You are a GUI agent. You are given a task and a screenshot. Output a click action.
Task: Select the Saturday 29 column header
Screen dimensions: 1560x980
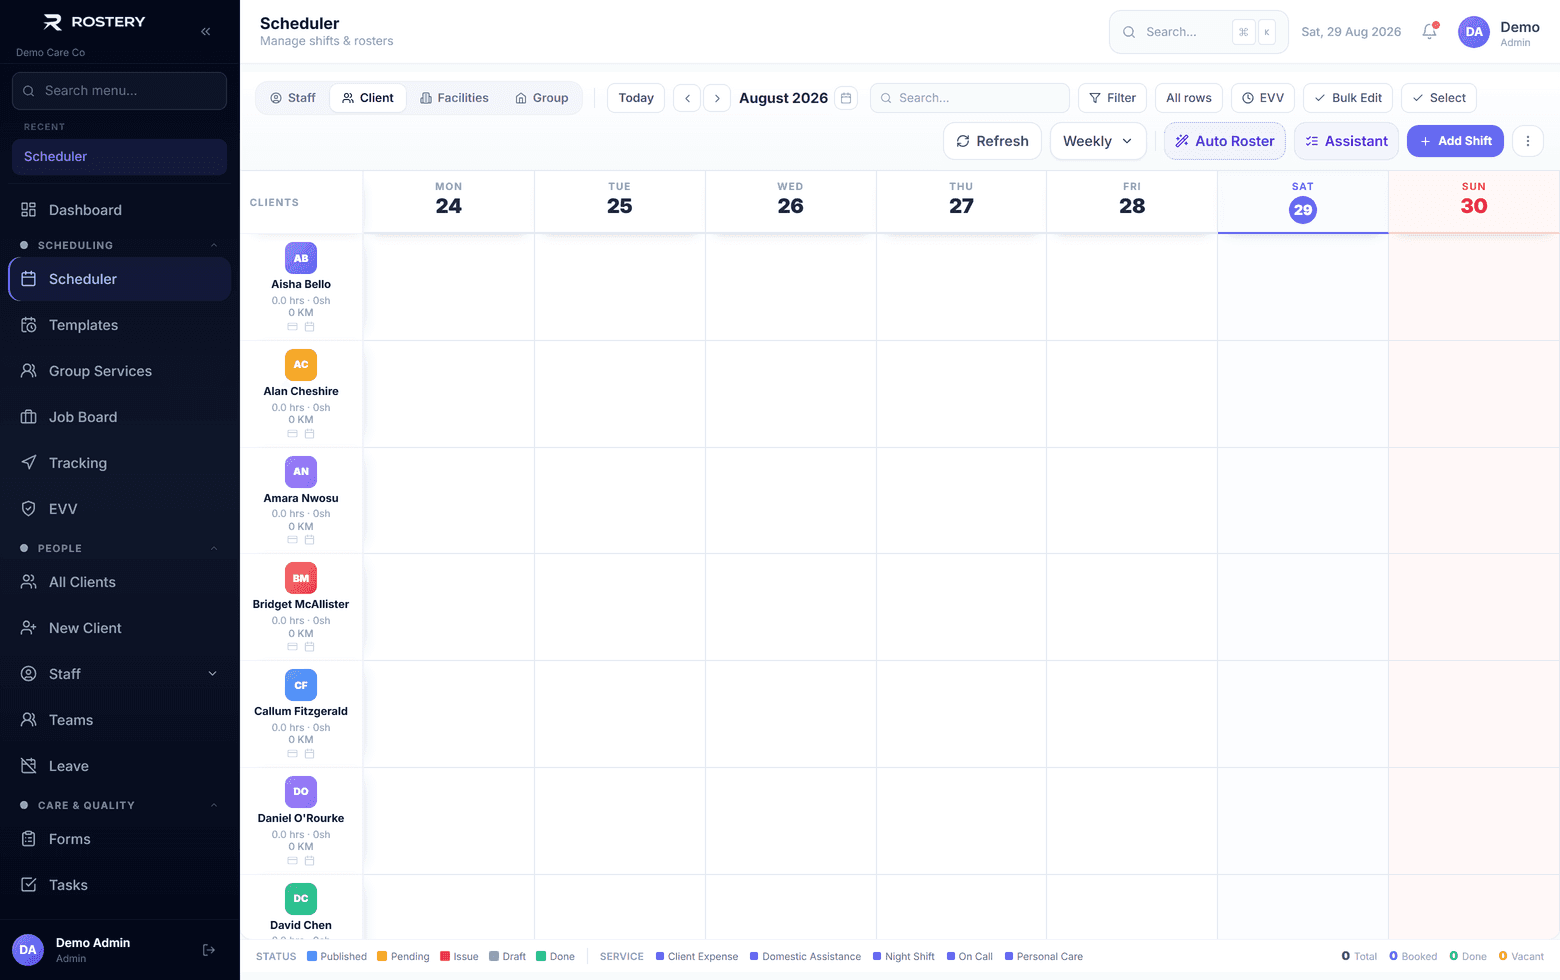point(1302,202)
